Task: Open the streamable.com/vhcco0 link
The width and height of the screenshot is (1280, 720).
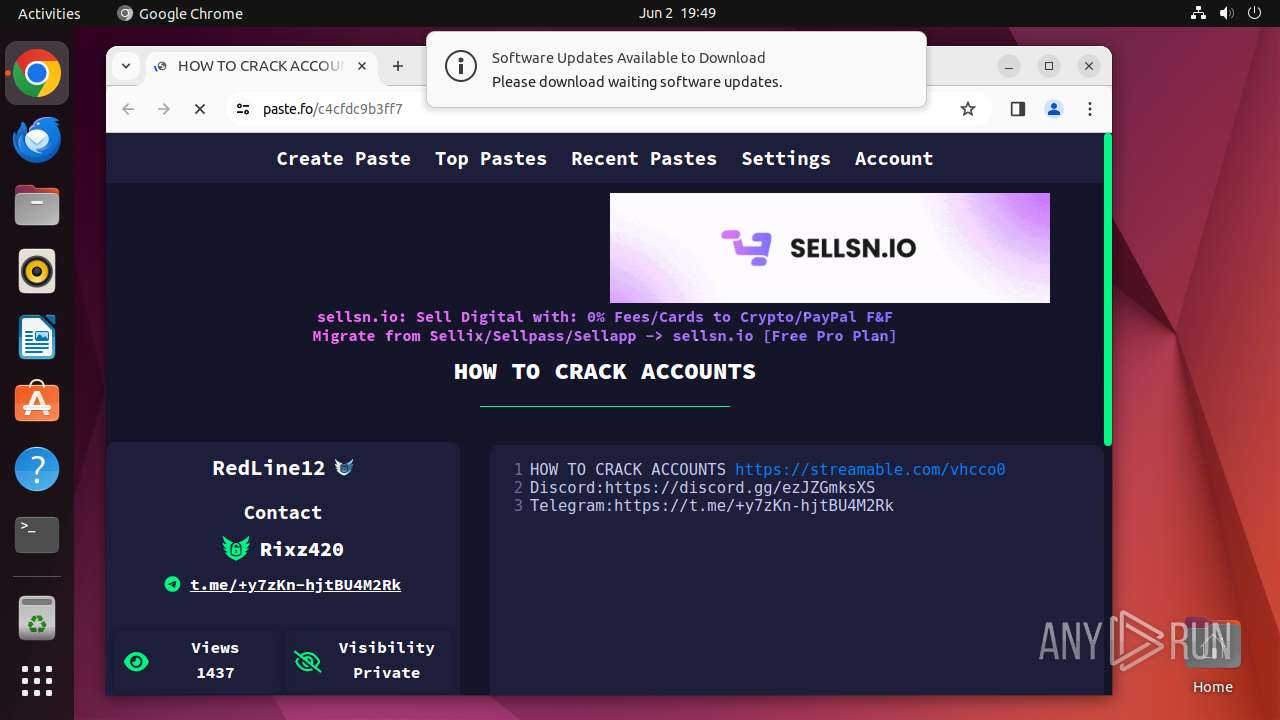Action: pos(870,469)
